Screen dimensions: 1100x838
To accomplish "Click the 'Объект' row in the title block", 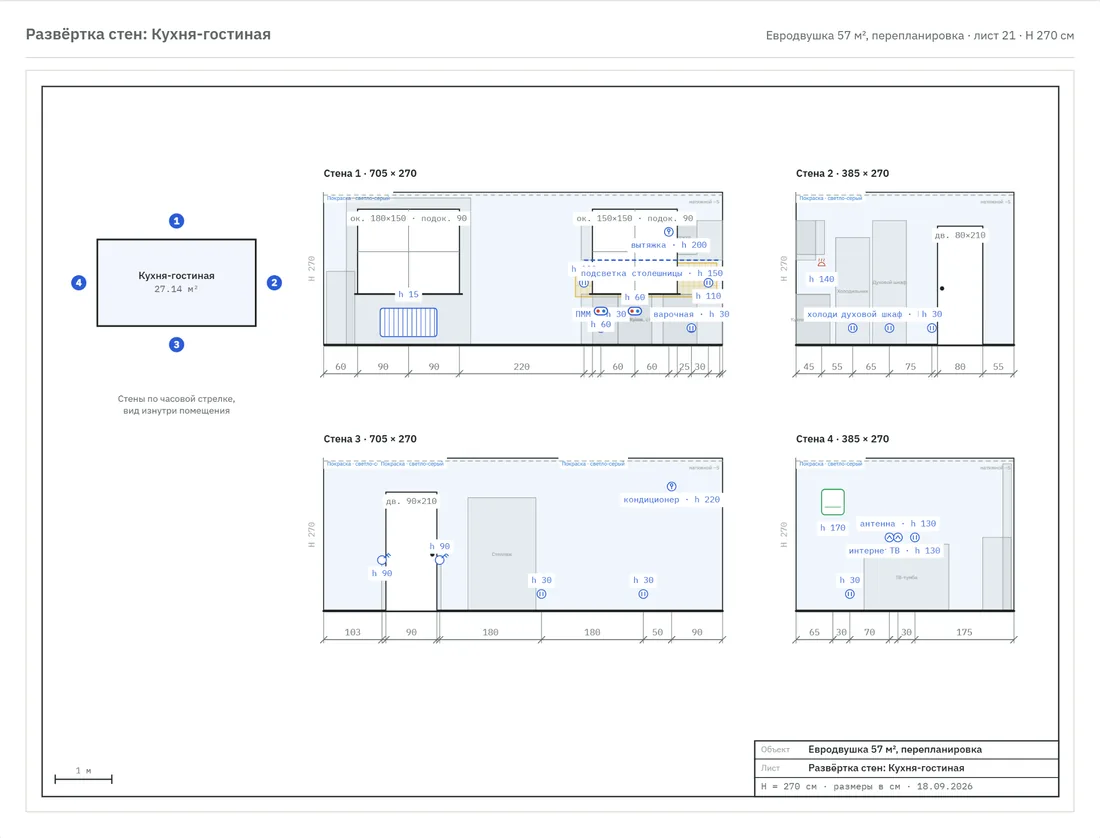I will [906, 750].
